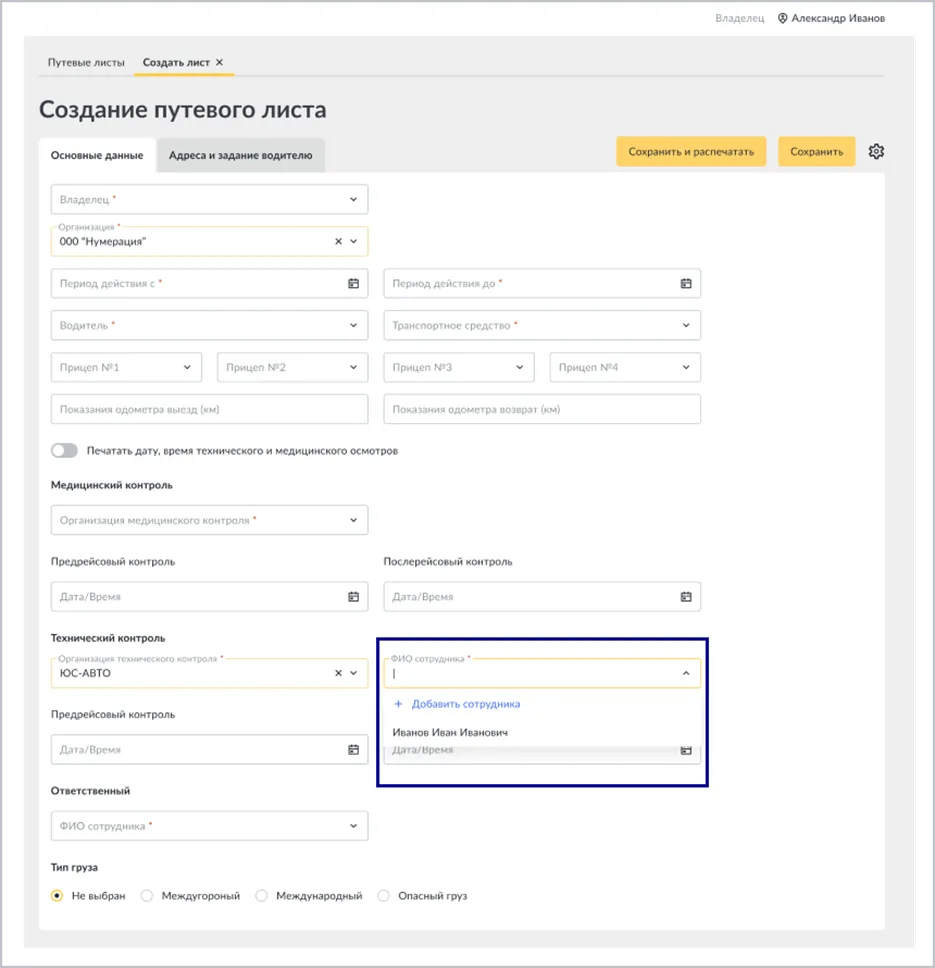935x968 pixels.
Task: Expand Организация технического контроля dropdown arrow
Action: pos(354,673)
